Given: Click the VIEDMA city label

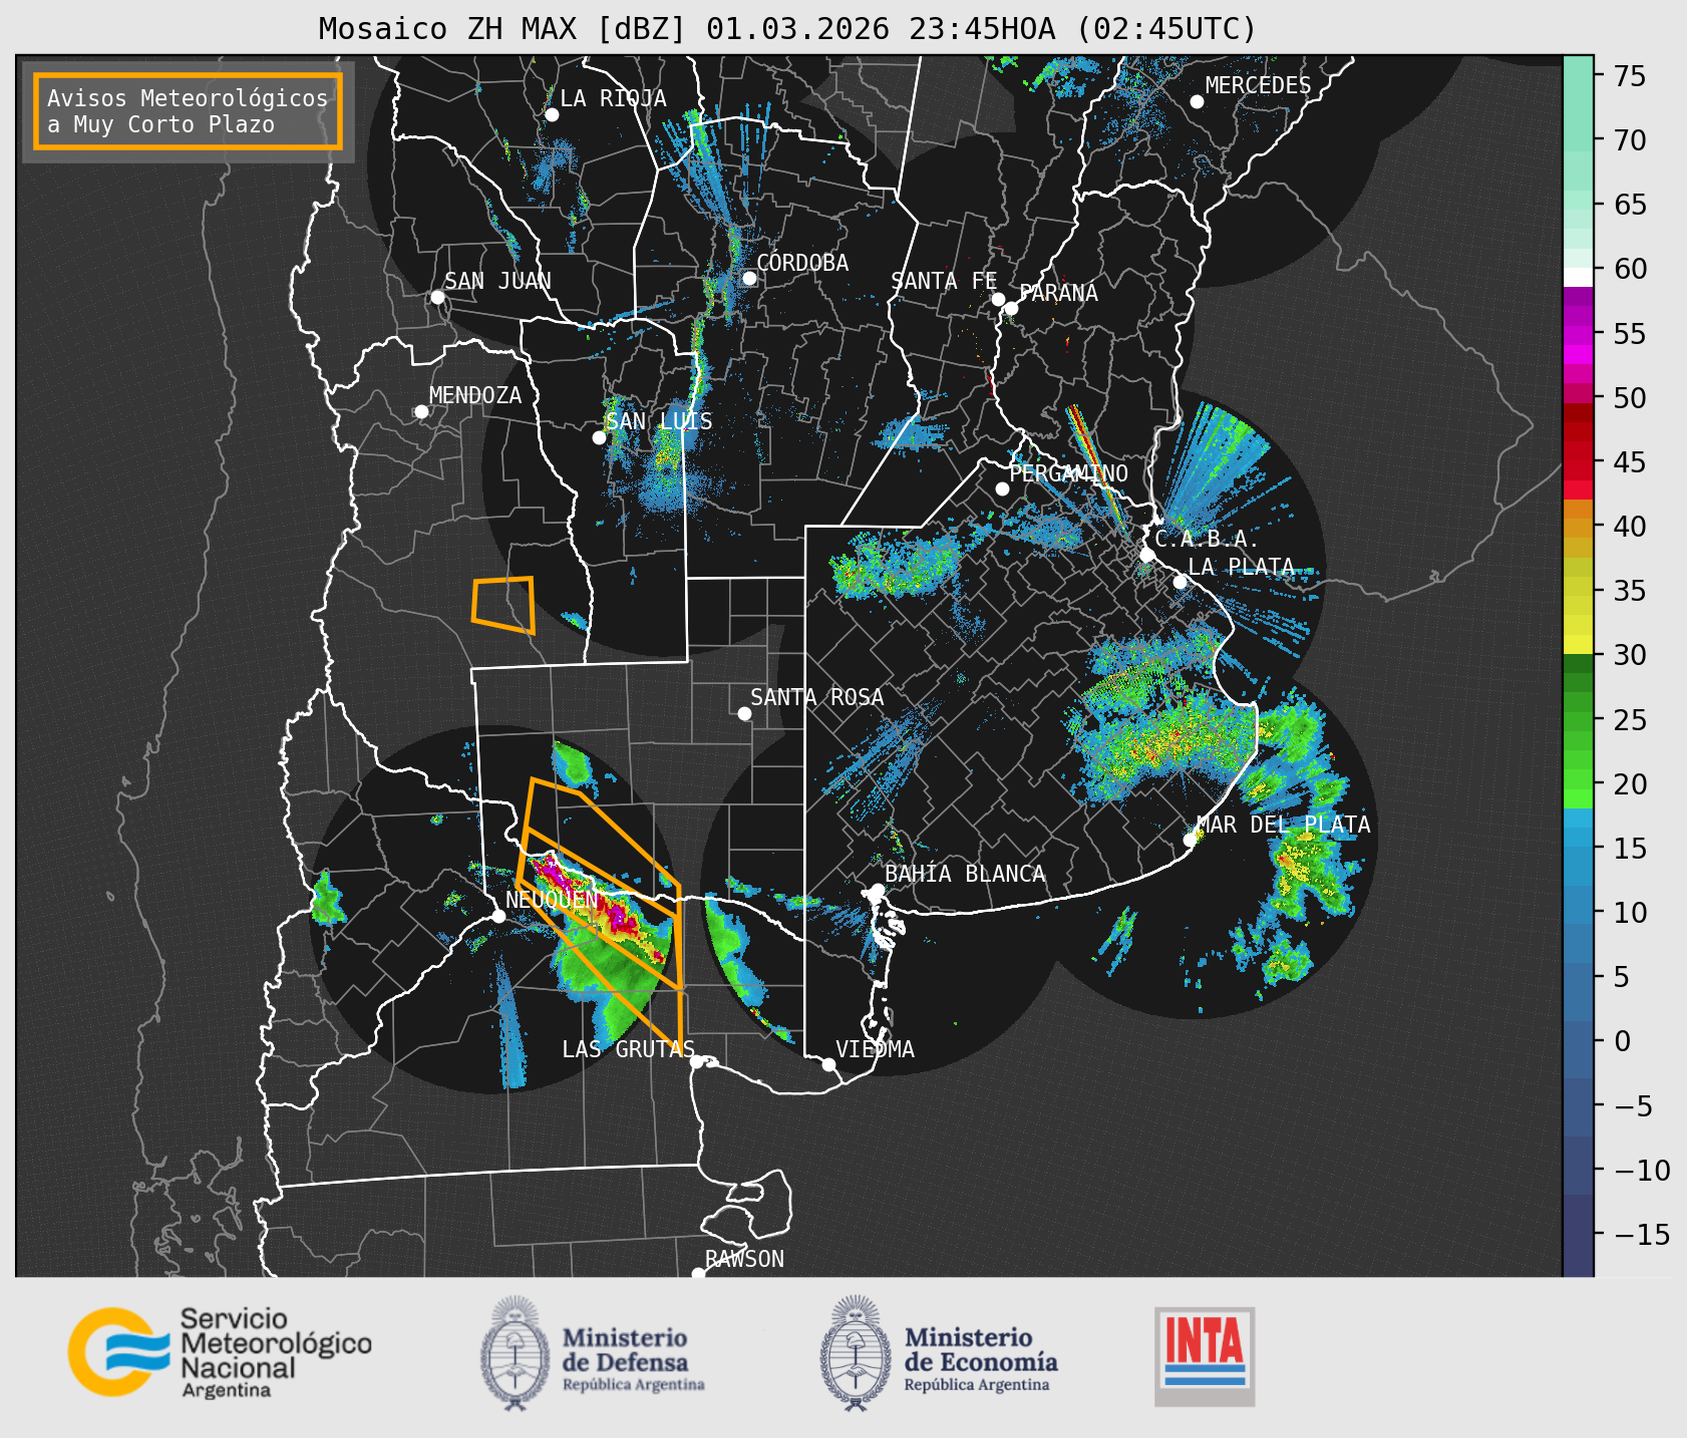Looking at the screenshot, I should tap(875, 1049).
